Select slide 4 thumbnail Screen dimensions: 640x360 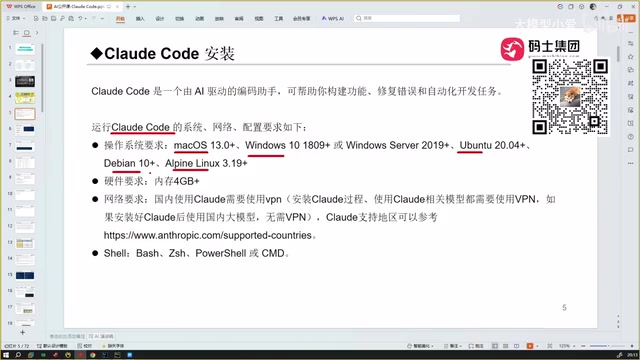[25, 98]
